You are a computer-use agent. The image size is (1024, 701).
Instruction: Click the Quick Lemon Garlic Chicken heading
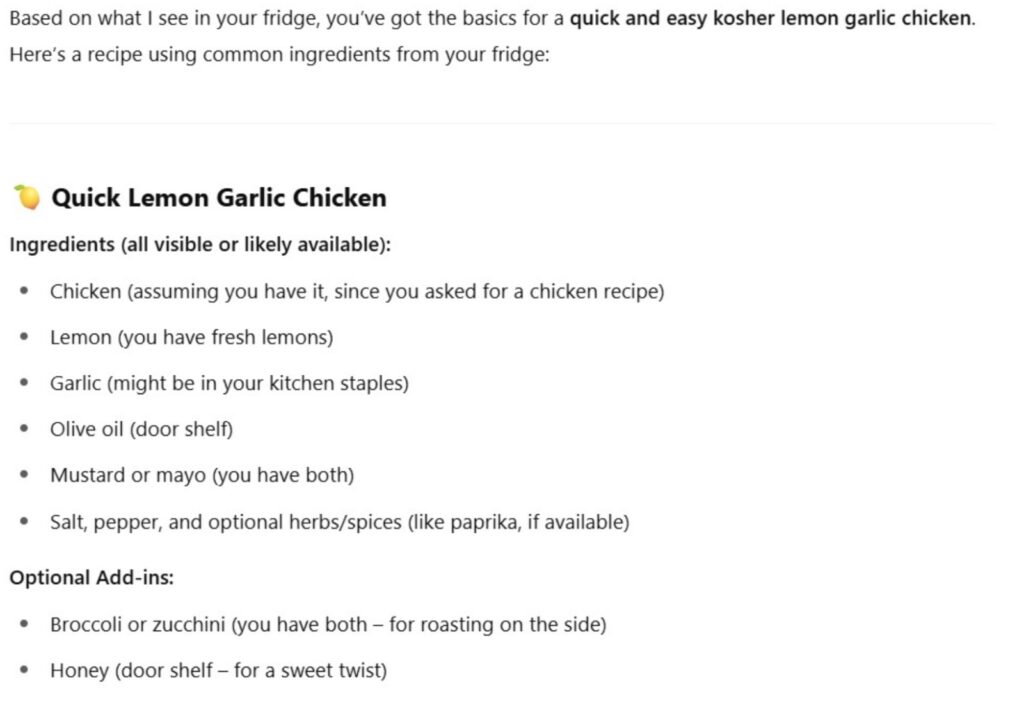point(219,198)
